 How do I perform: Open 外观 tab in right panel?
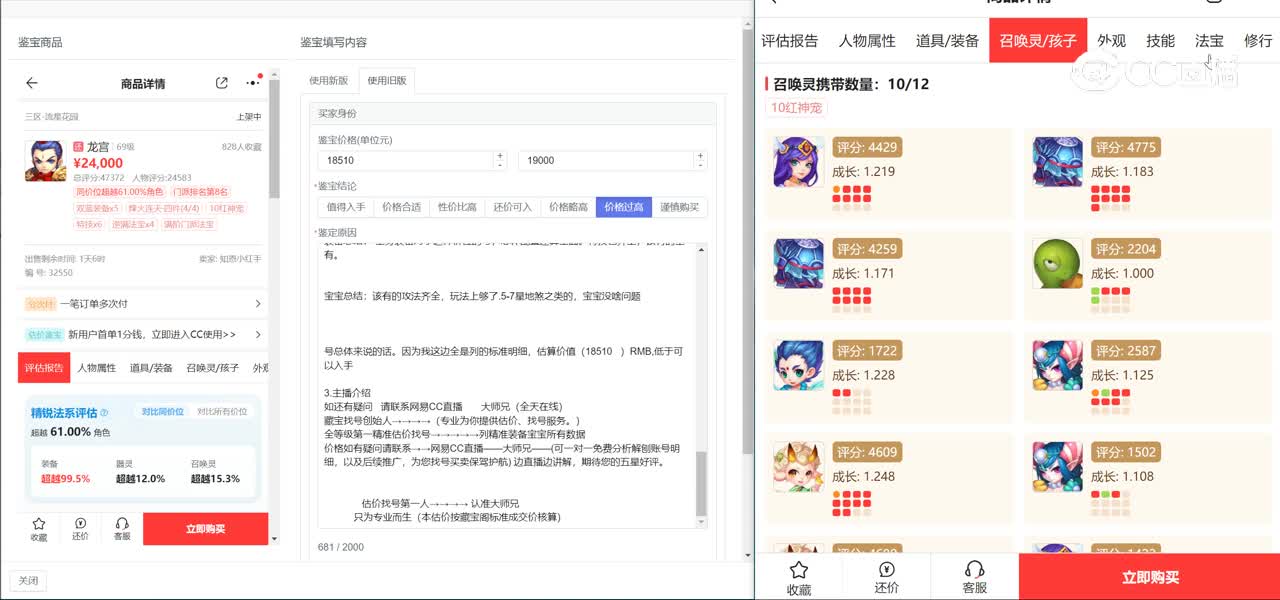[x=1111, y=41]
